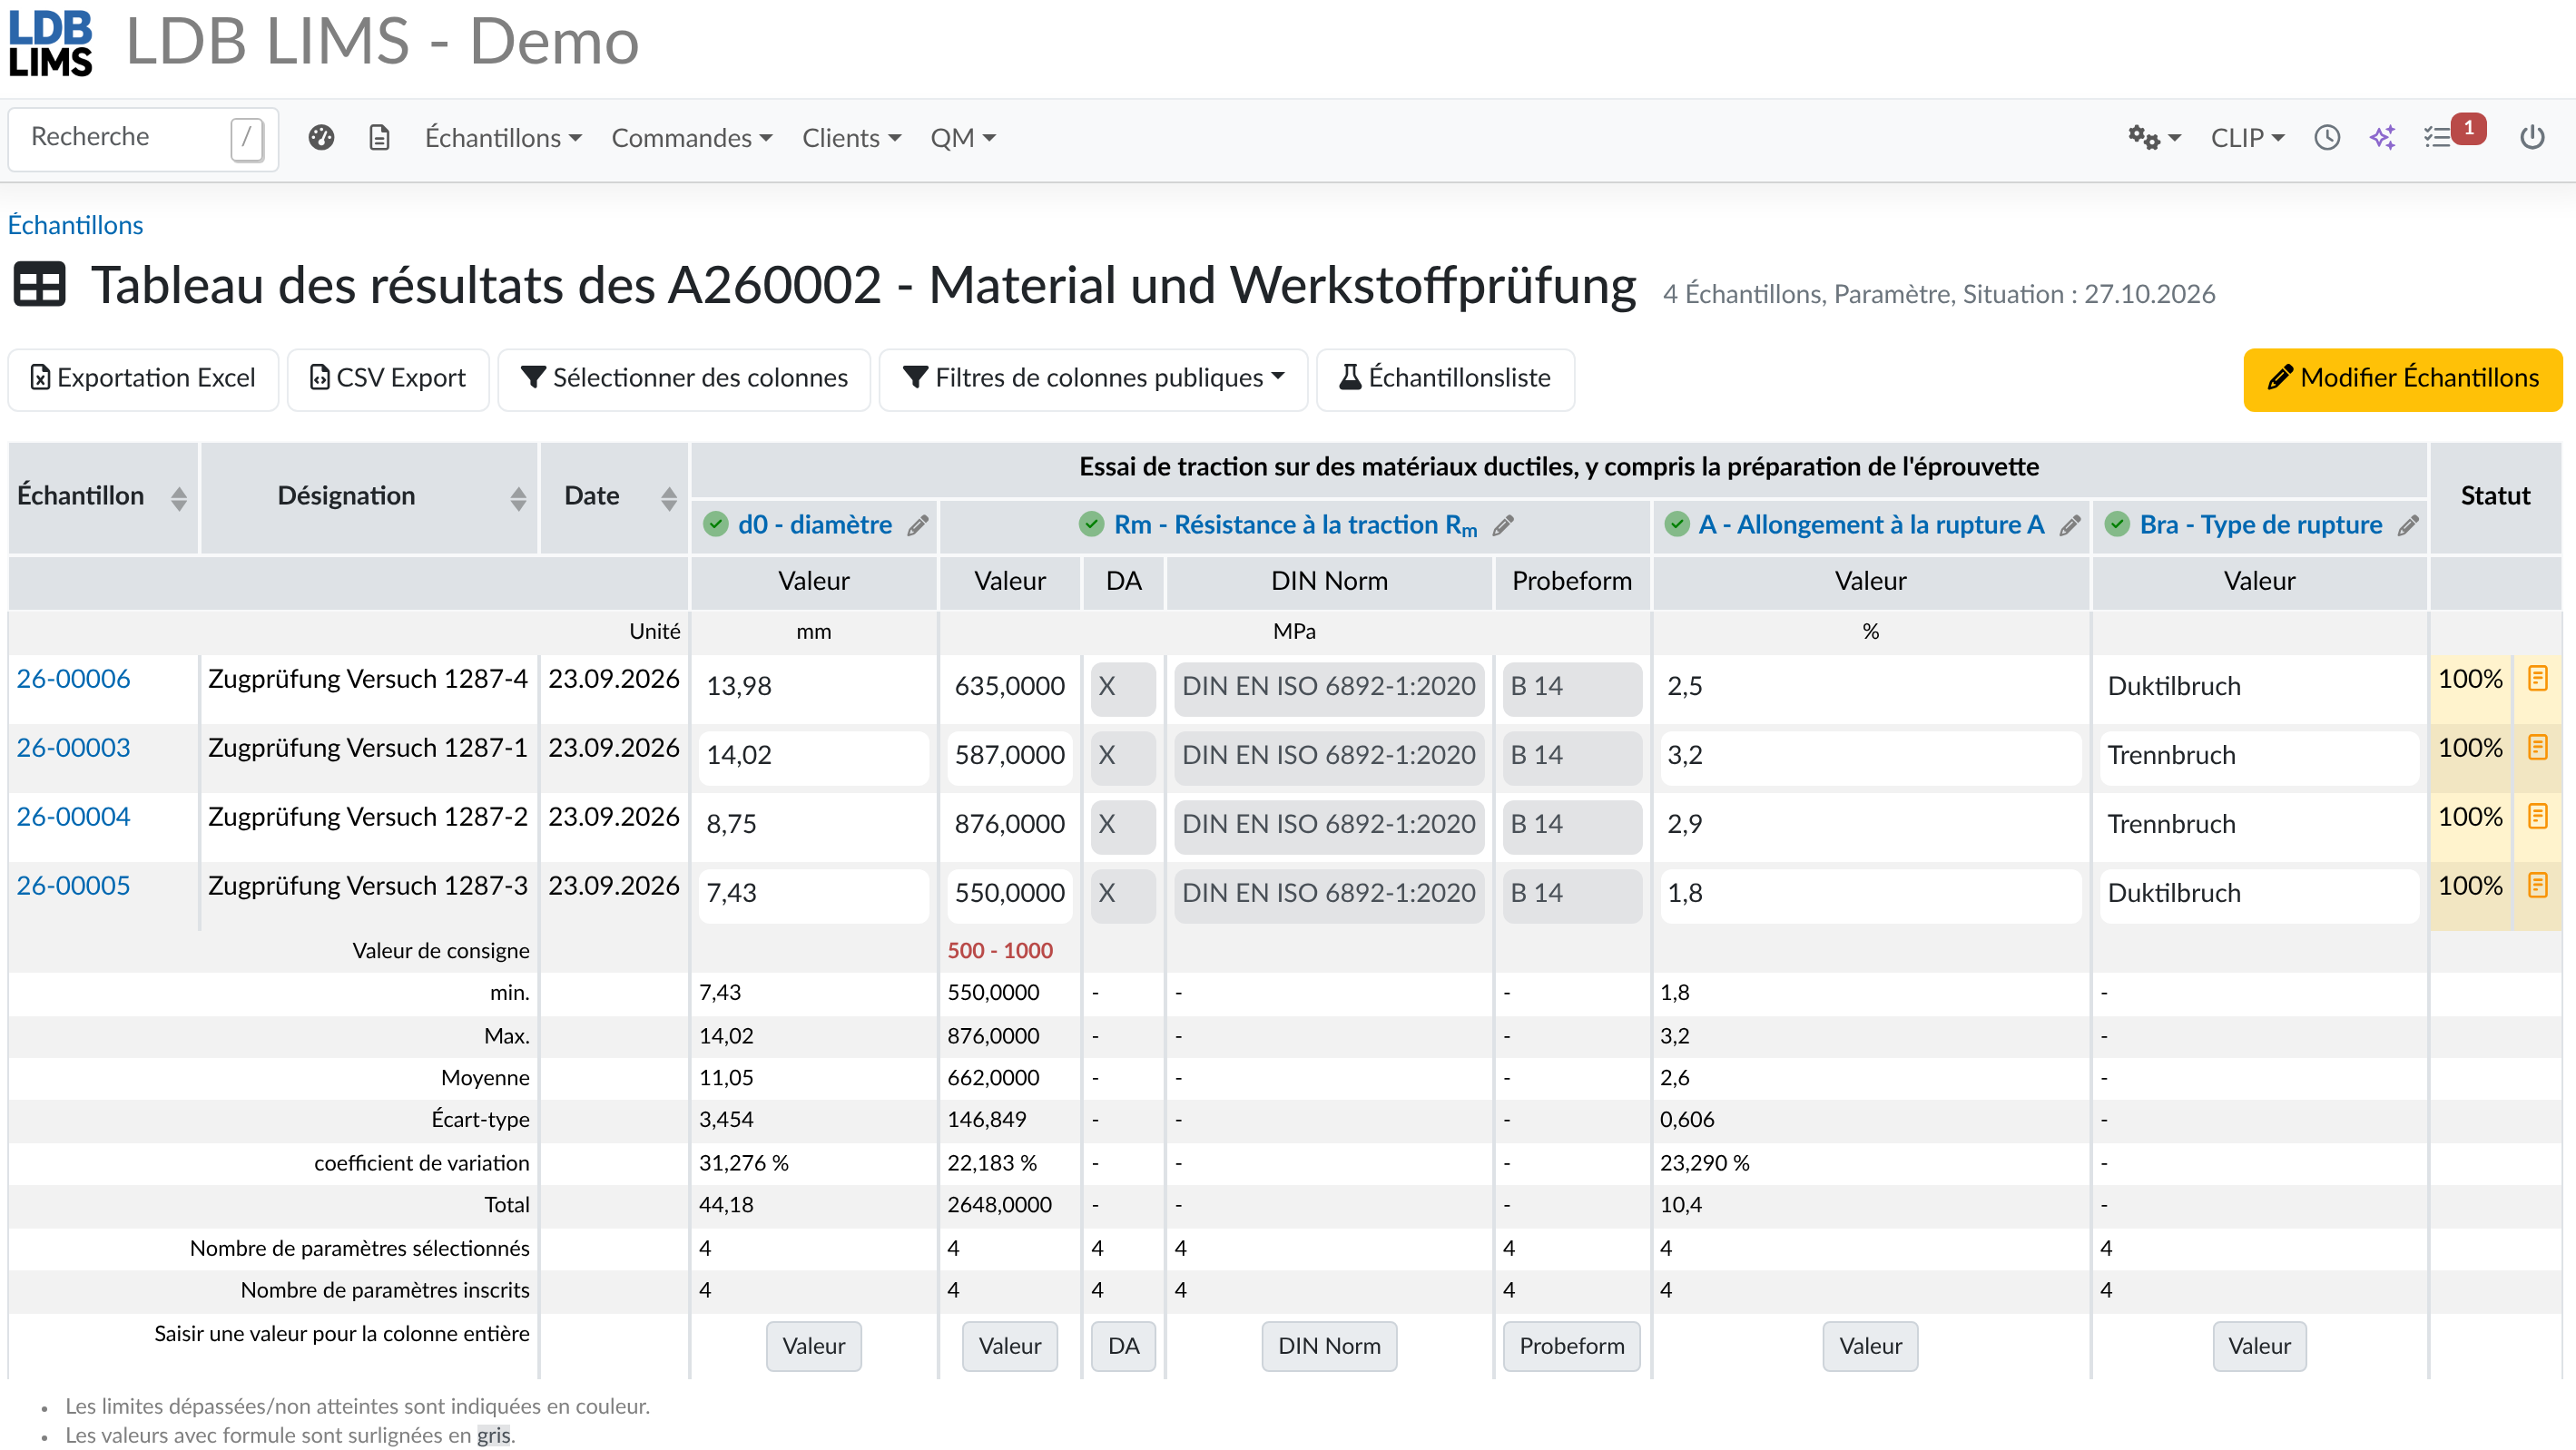Viewport: 2576px width, 1450px height.
Task: Click Sélectionner des colonnes button
Action: 684,378
